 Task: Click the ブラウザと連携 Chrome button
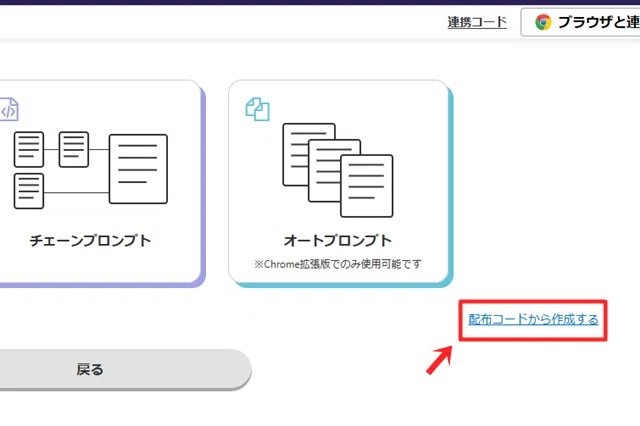tap(580, 22)
